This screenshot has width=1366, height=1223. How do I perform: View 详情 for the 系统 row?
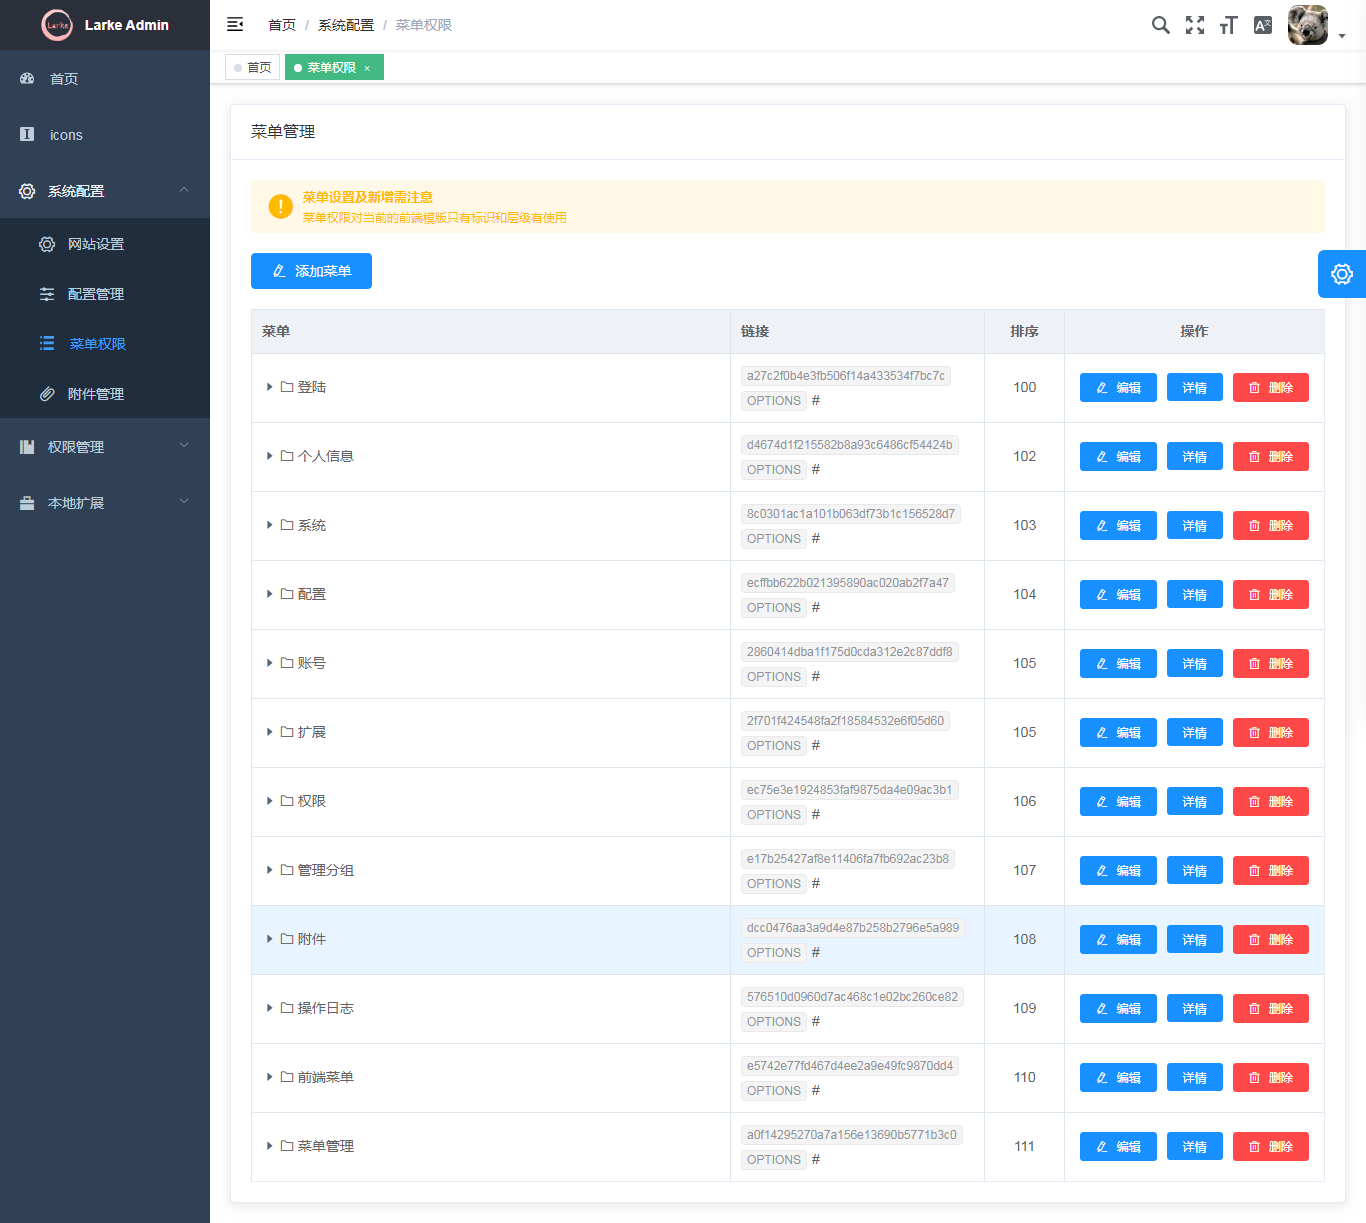point(1194,526)
